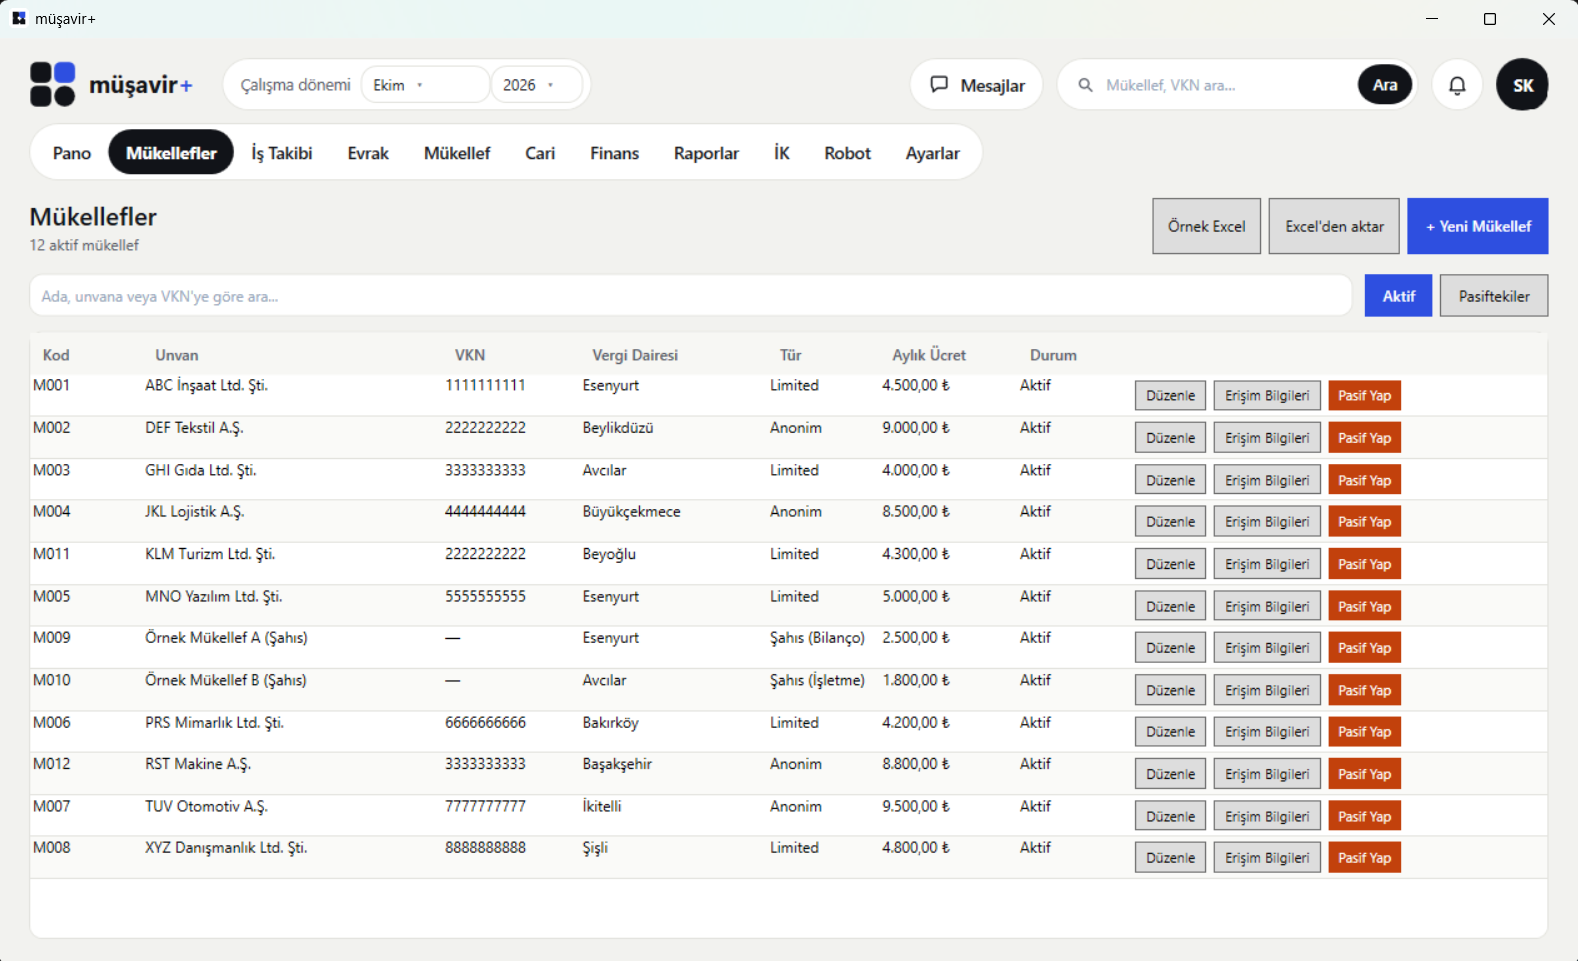The height and width of the screenshot is (961, 1578).
Task: Open Erişim Bilgileri for PRS Mimarlık
Action: (x=1267, y=732)
